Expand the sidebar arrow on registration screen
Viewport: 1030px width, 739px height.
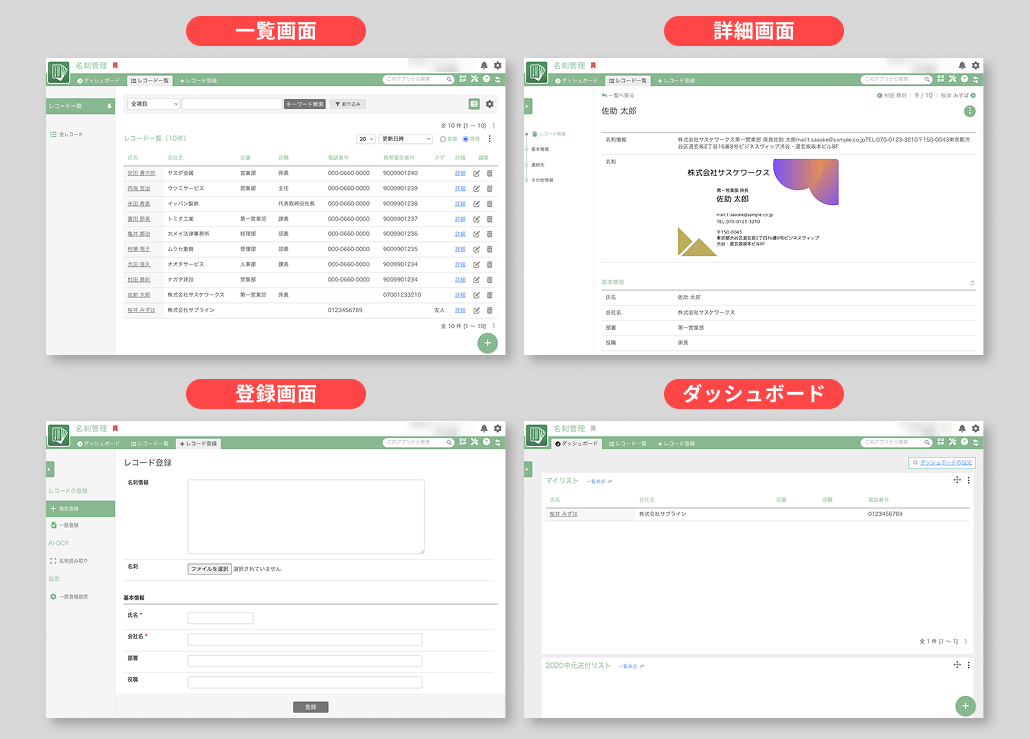click(x=50, y=469)
